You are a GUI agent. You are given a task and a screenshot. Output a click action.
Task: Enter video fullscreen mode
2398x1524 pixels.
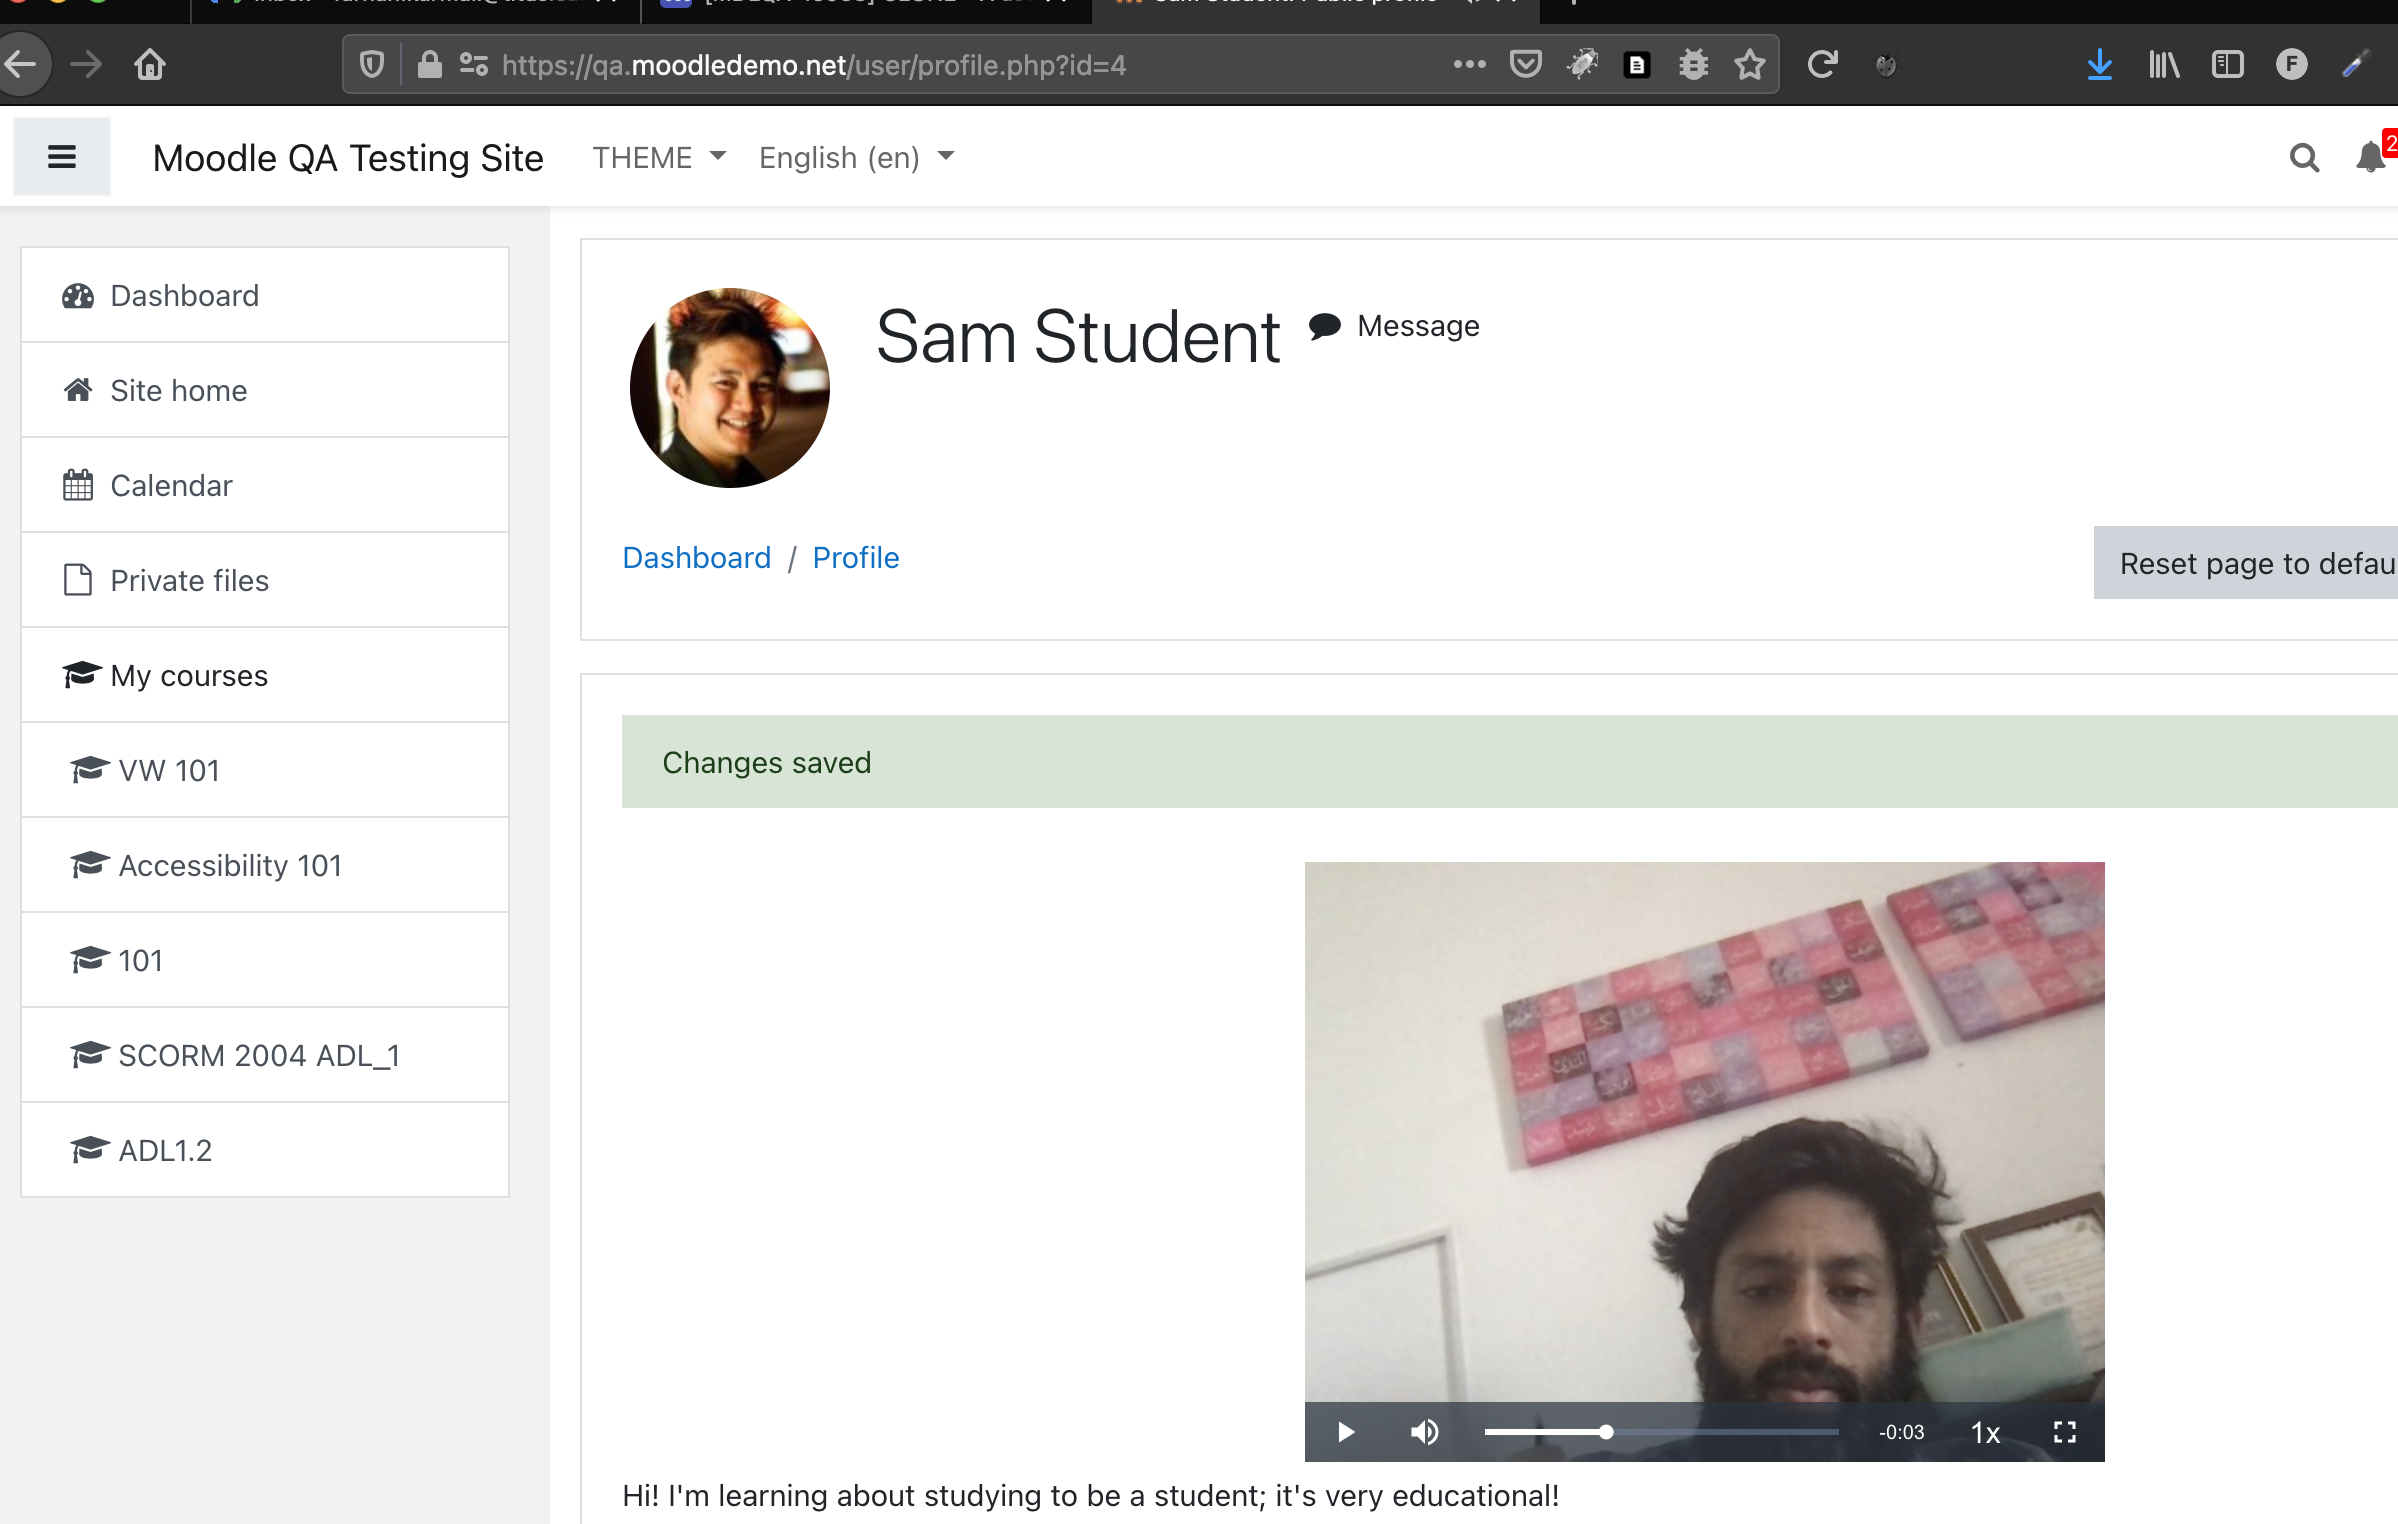(2065, 1432)
